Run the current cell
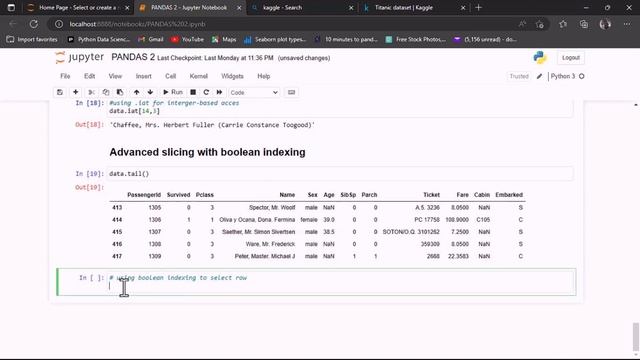640x360 pixels. click(x=173, y=92)
